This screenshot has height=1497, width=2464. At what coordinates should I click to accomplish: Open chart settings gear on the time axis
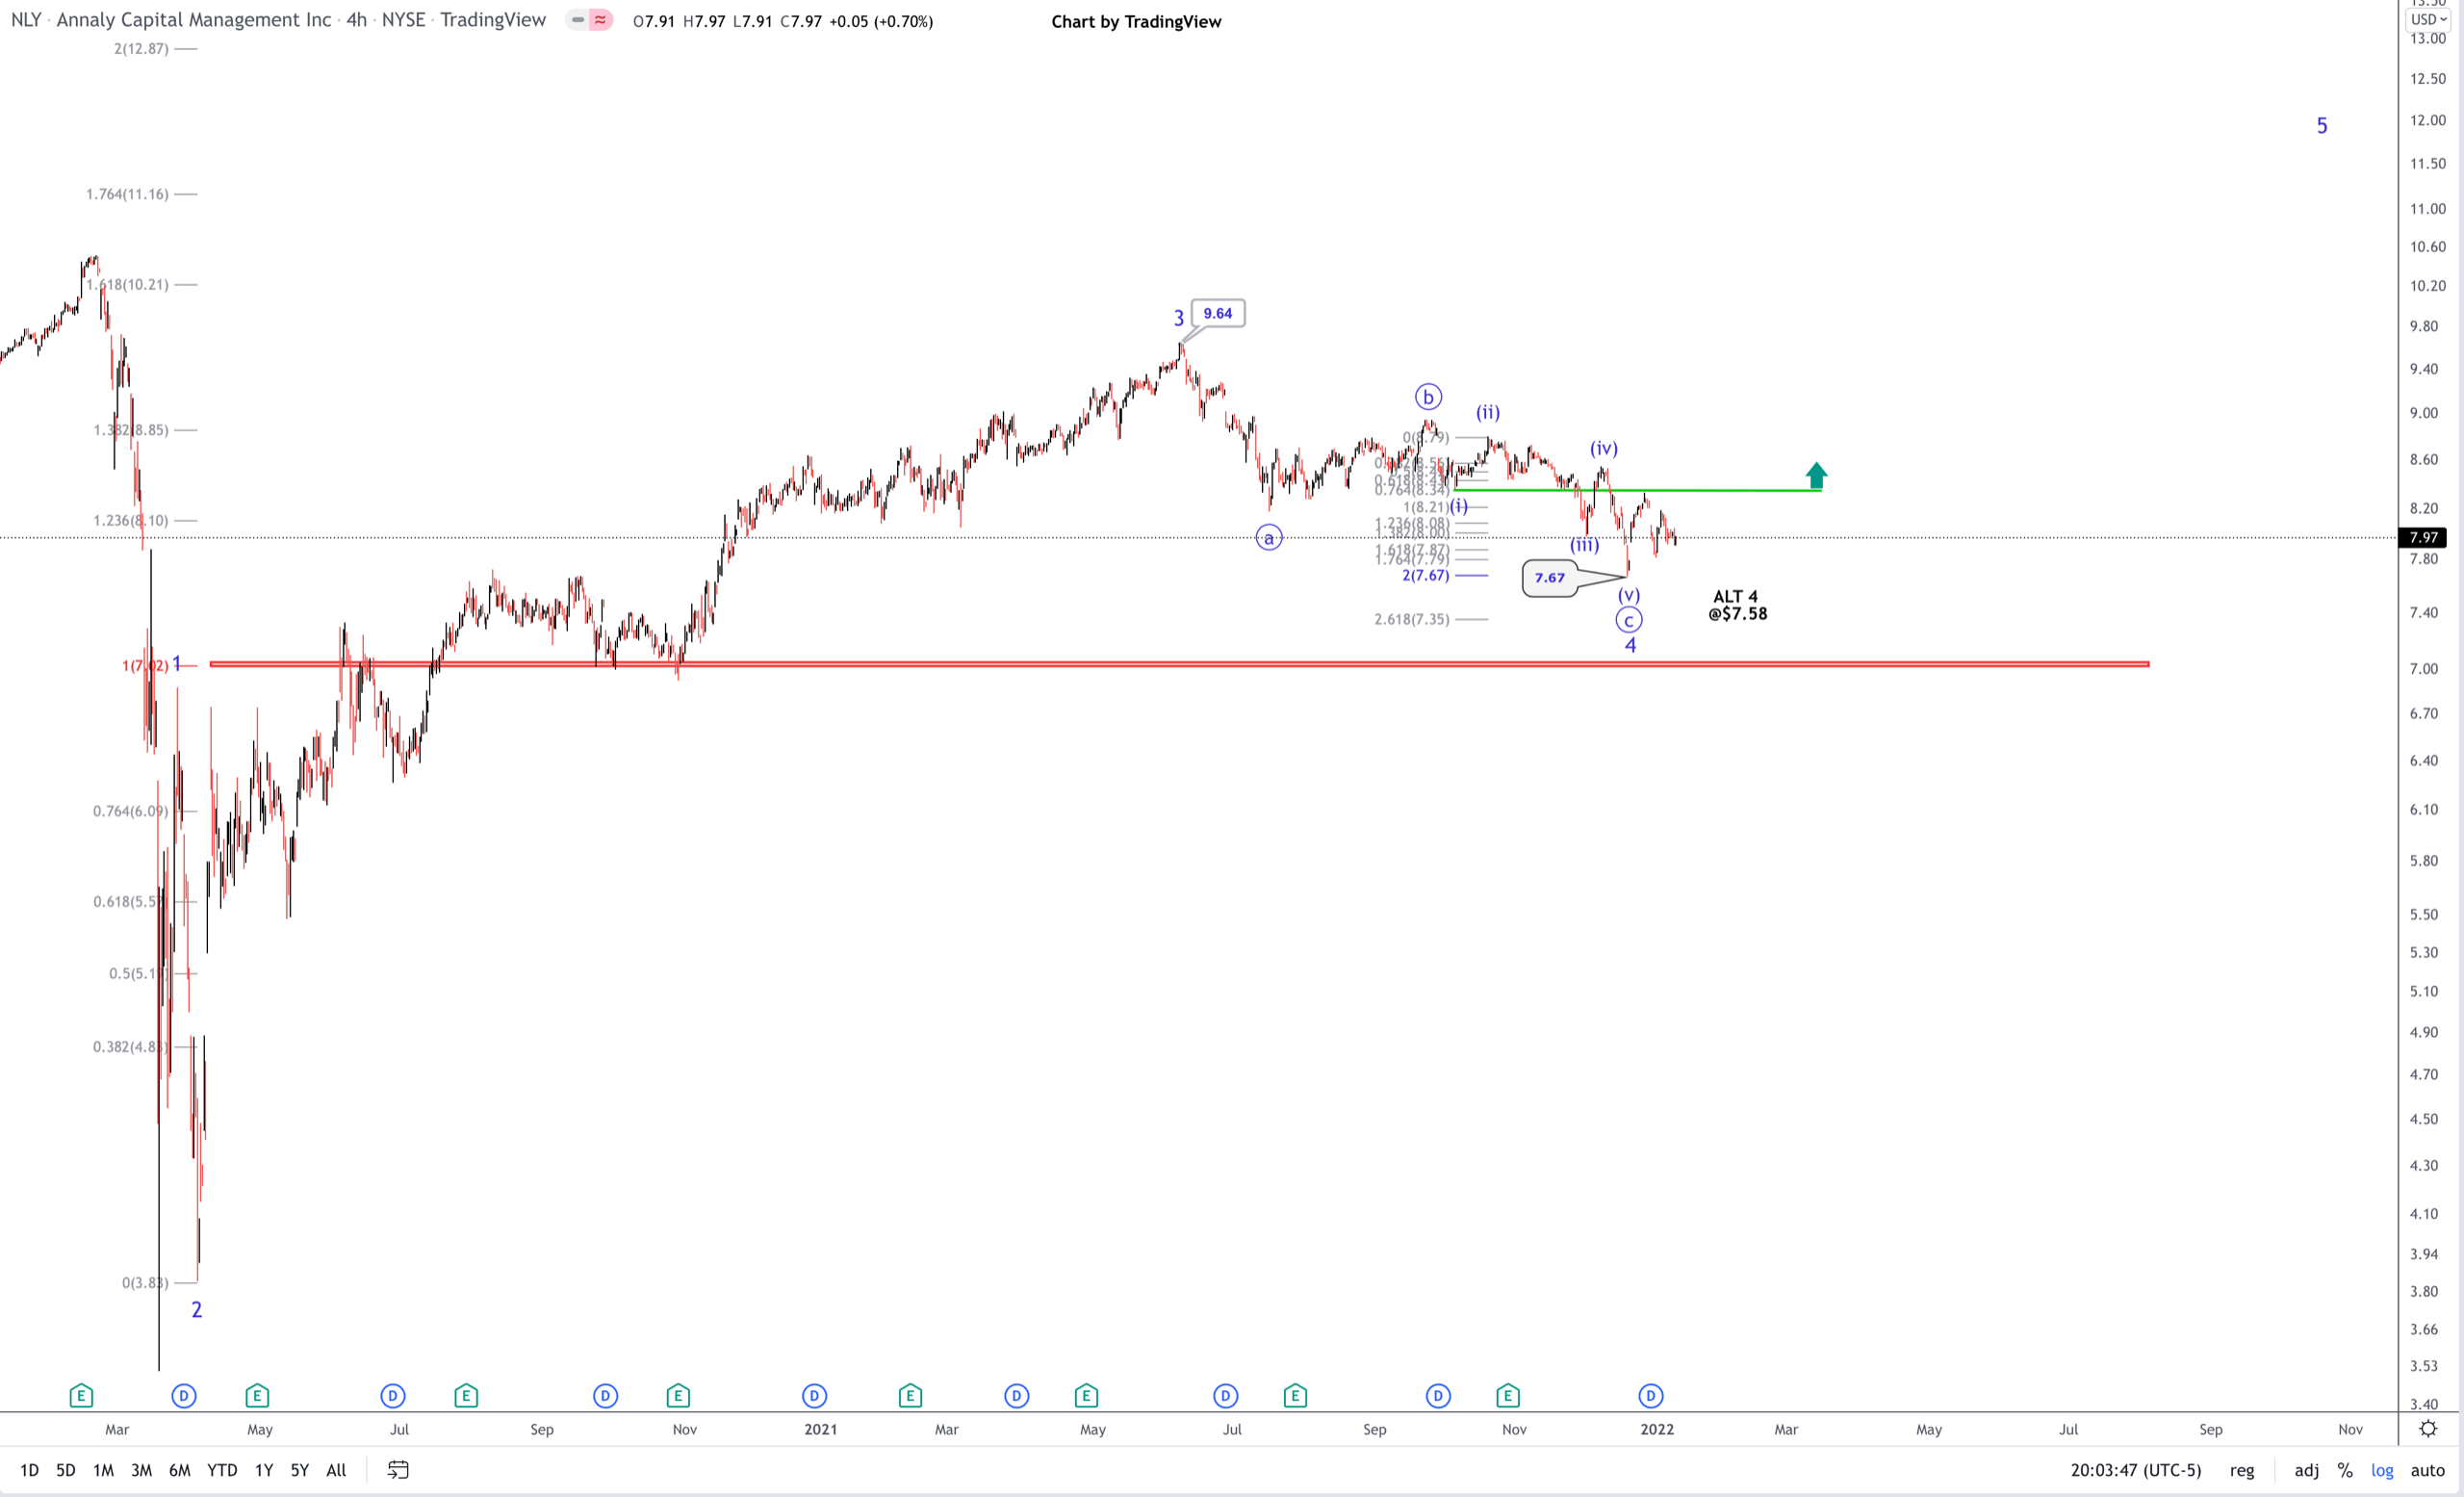coord(2428,1428)
